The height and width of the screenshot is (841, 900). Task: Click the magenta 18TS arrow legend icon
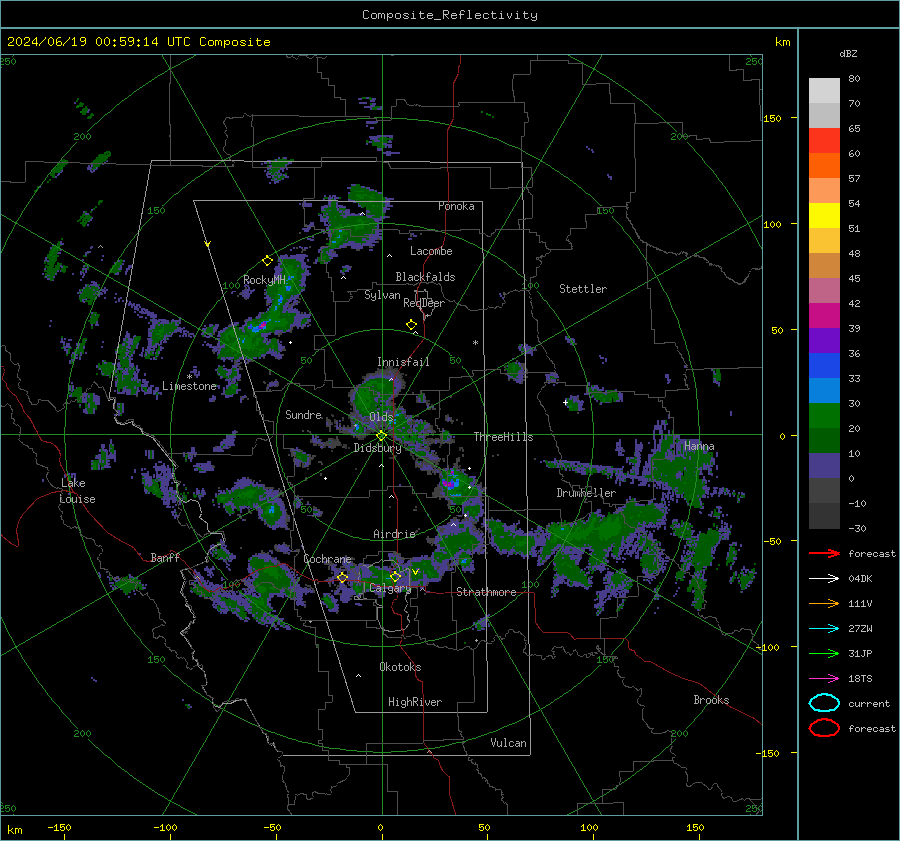(824, 679)
